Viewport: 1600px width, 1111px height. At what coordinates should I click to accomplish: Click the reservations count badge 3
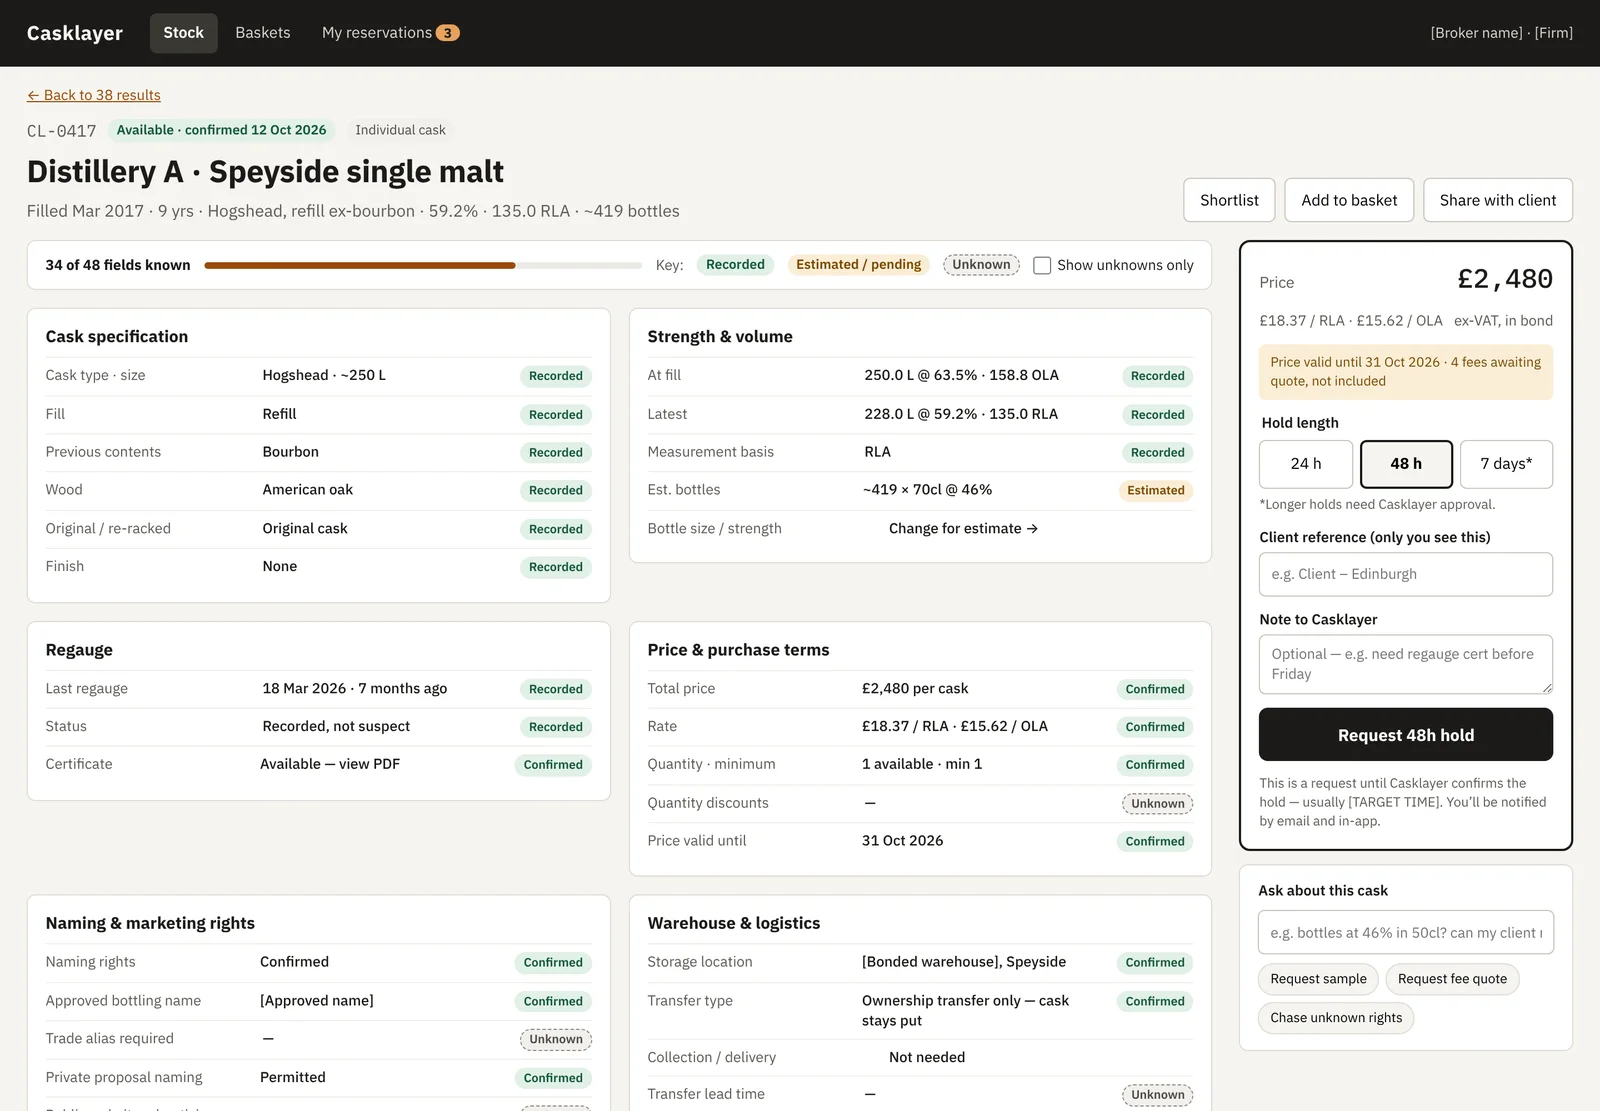coord(448,33)
